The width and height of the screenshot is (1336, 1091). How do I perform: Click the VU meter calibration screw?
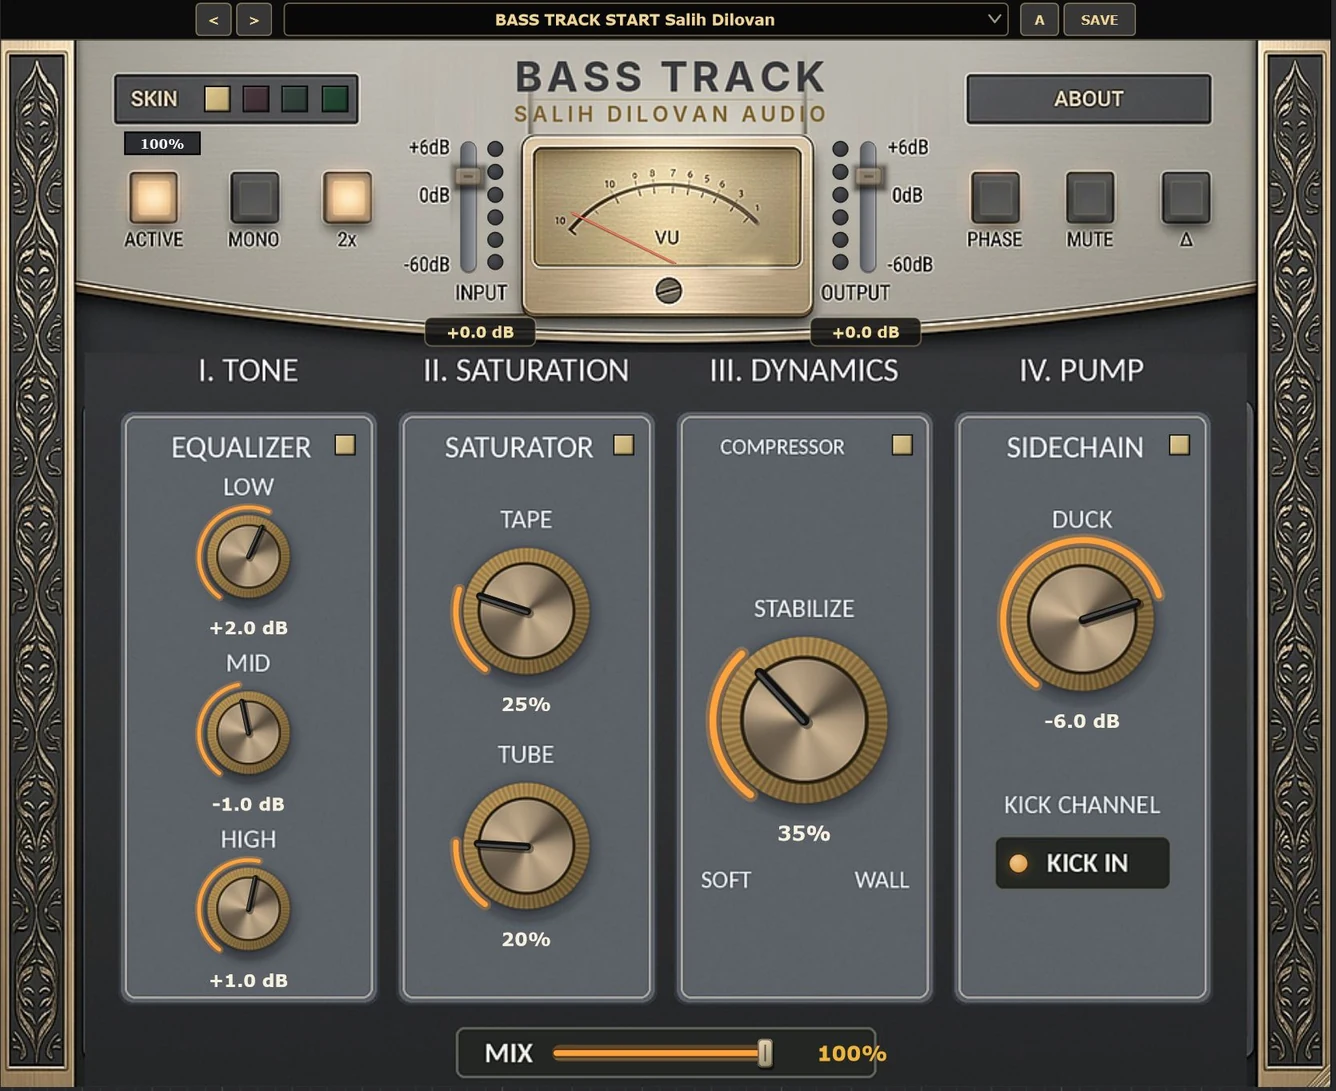click(x=668, y=291)
